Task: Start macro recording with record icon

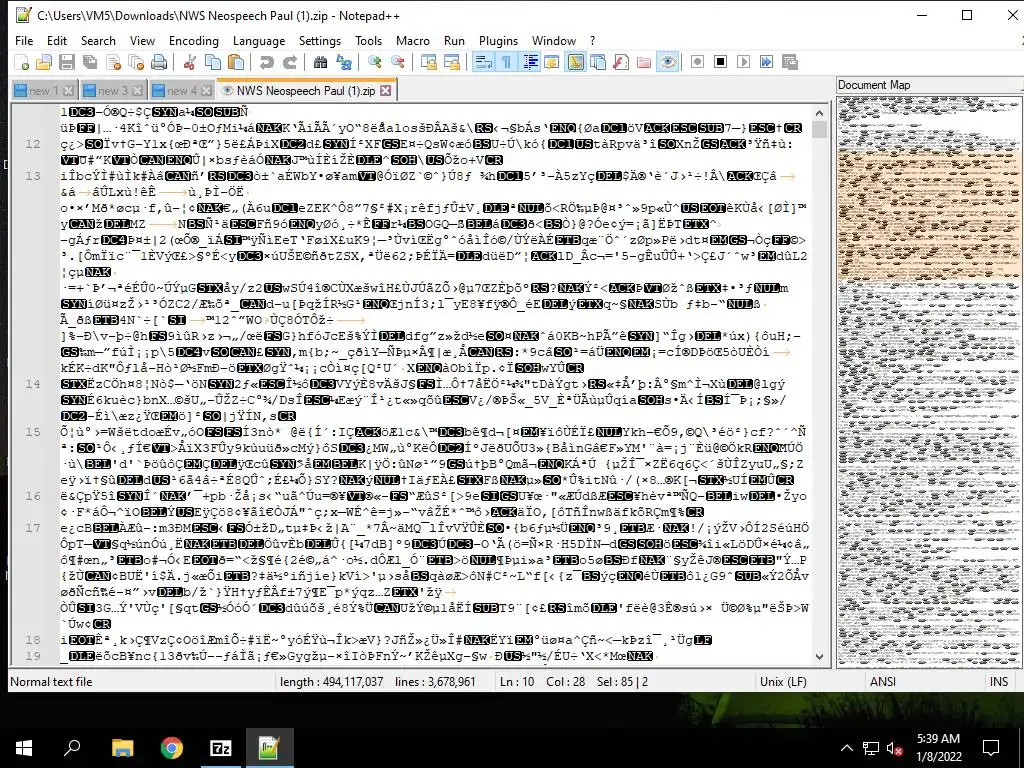Action: point(697,62)
